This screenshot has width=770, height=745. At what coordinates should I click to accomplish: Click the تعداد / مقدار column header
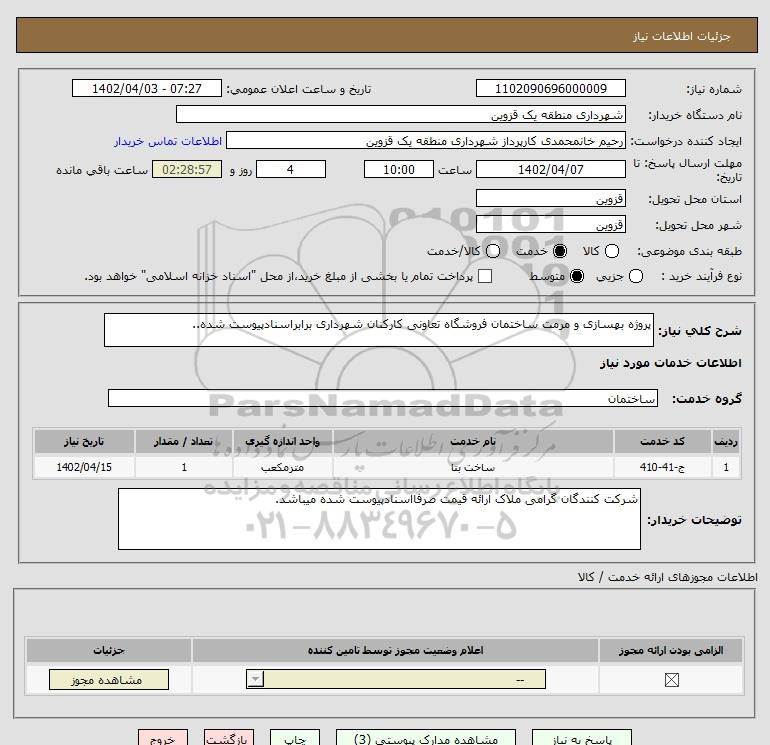click(184, 441)
